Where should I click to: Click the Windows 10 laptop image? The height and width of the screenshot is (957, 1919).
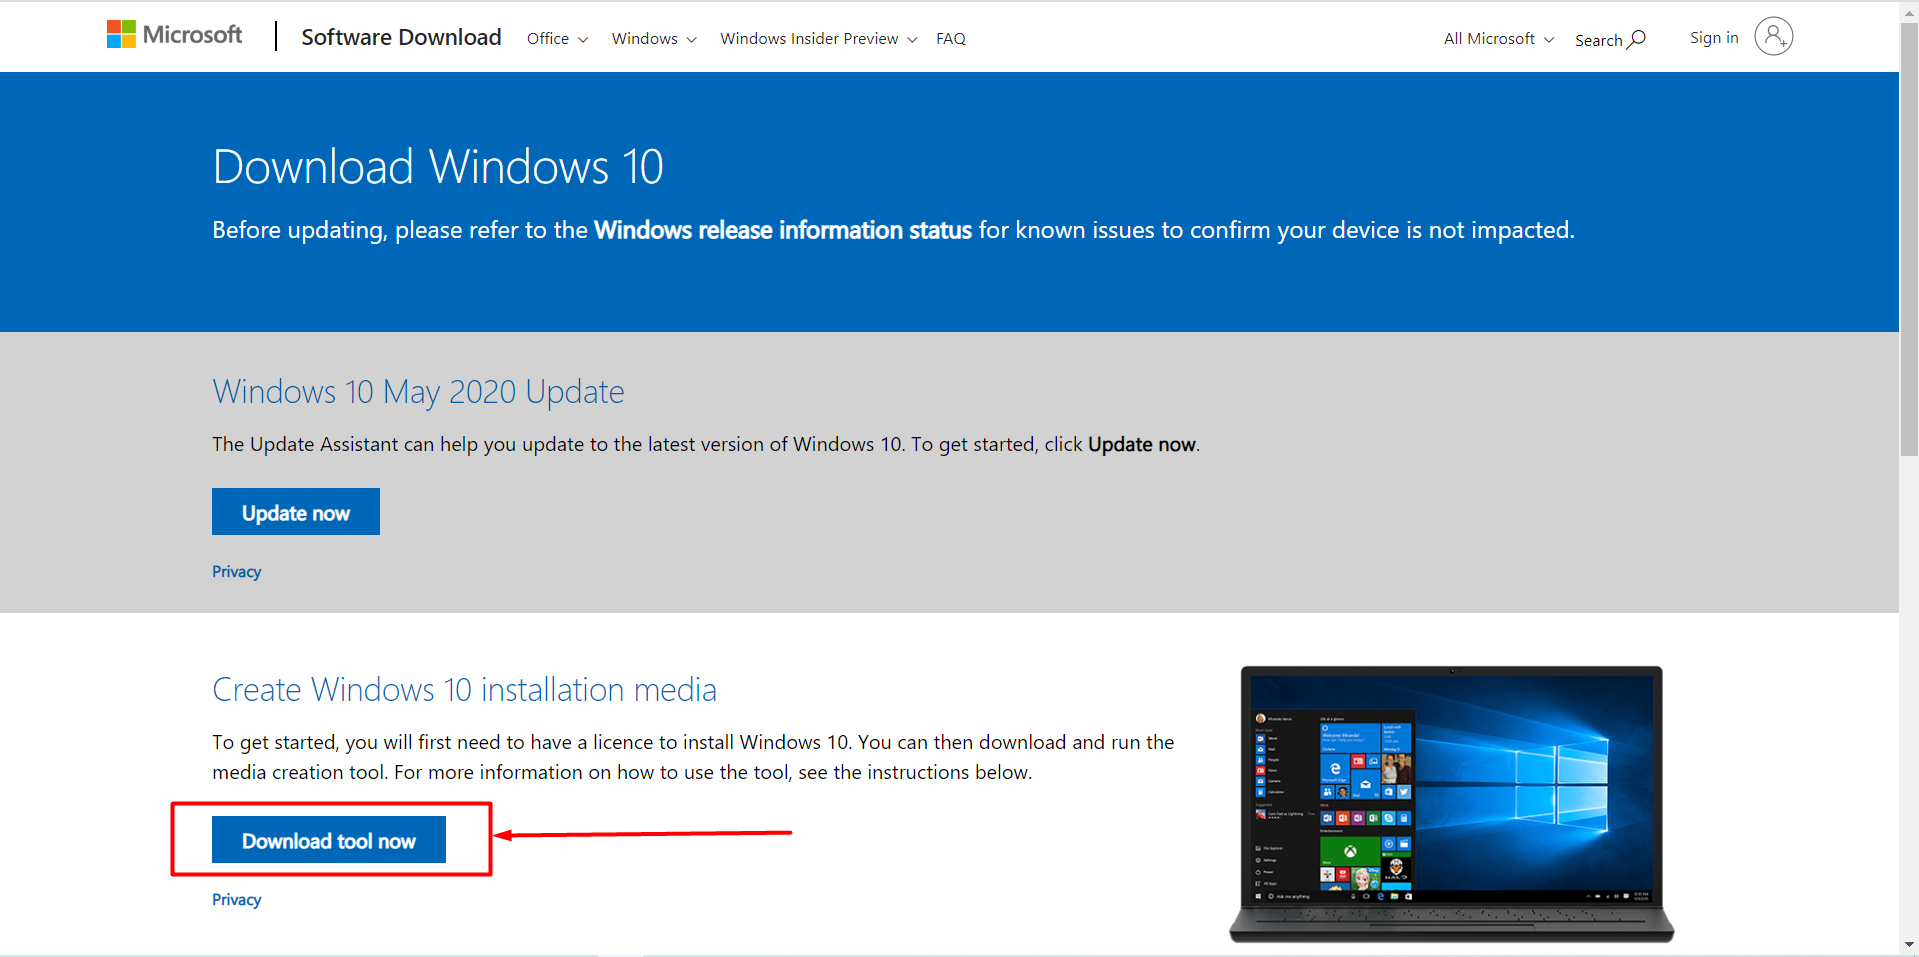(x=1451, y=804)
